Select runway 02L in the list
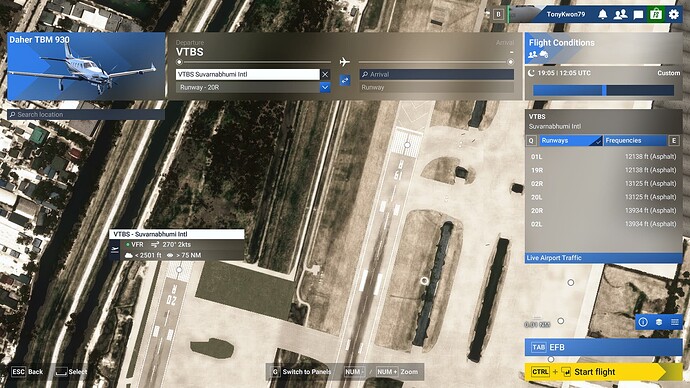This screenshot has height=388, width=690. pyautogui.click(x=603, y=224)
